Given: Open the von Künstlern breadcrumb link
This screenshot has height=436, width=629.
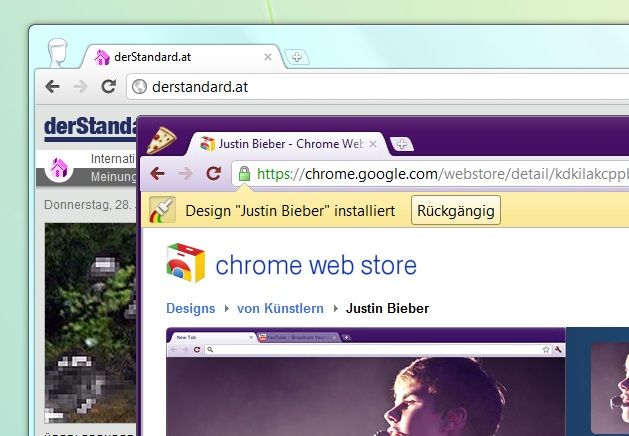Looking at the screenshot, I should 279,308.
